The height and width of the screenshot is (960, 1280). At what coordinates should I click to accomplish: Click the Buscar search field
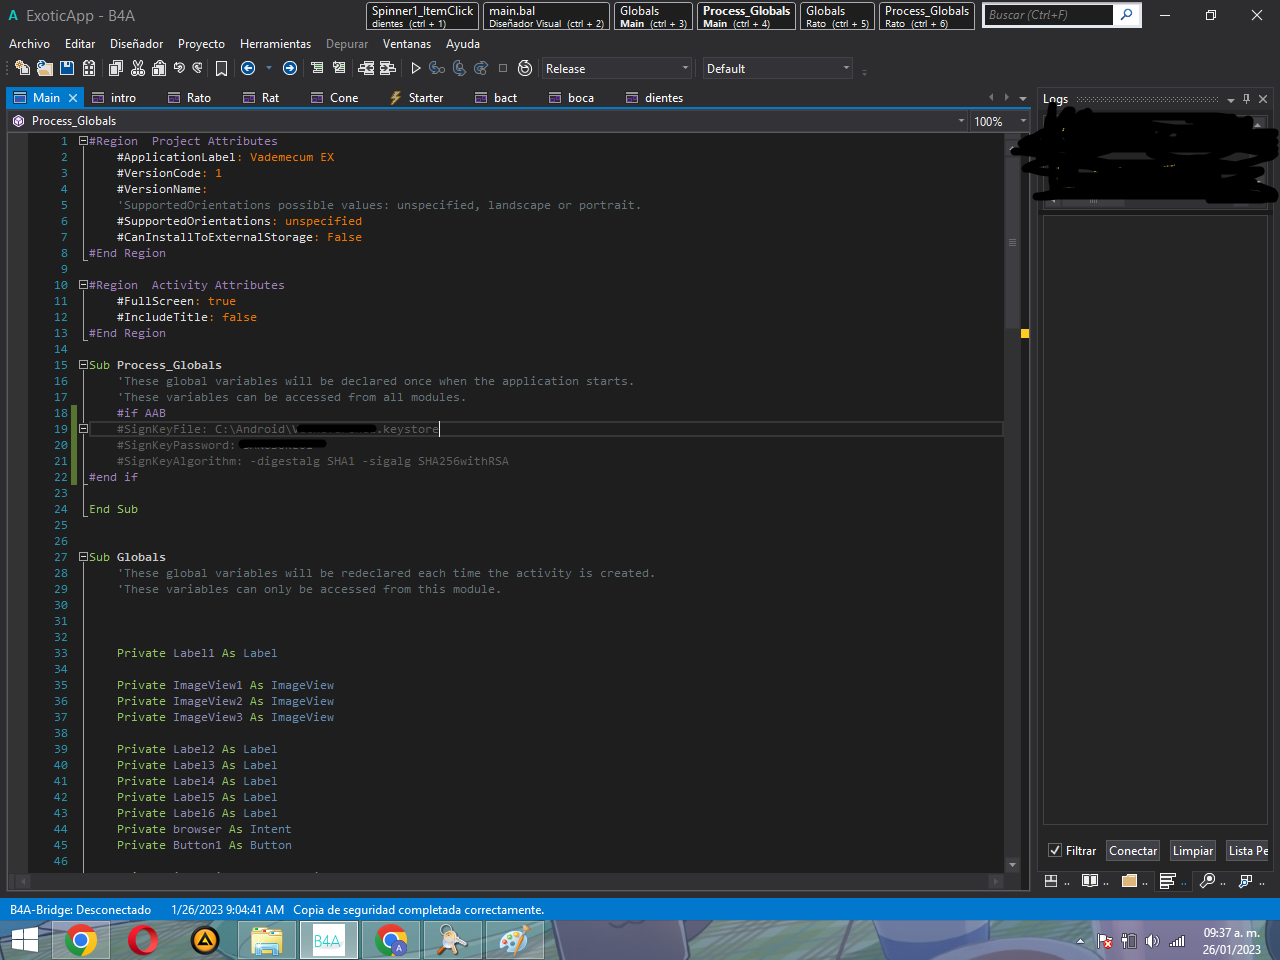pyautogui.click(x=1047, y=15)
